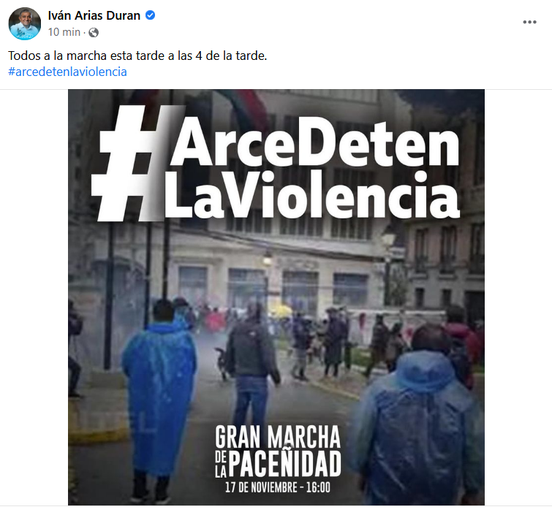Click the hooded figure in gray-blue raincoat
The width and height of the screenshot is (552, 515).
[x=419, y=416]
